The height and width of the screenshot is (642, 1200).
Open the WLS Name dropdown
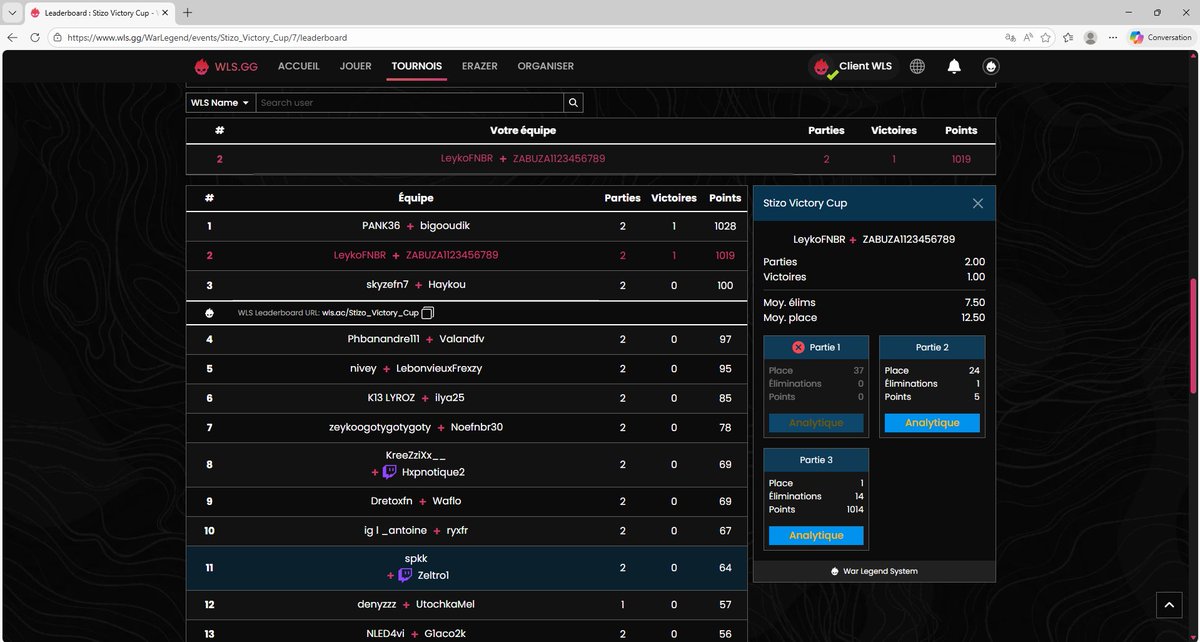[220, 102]
